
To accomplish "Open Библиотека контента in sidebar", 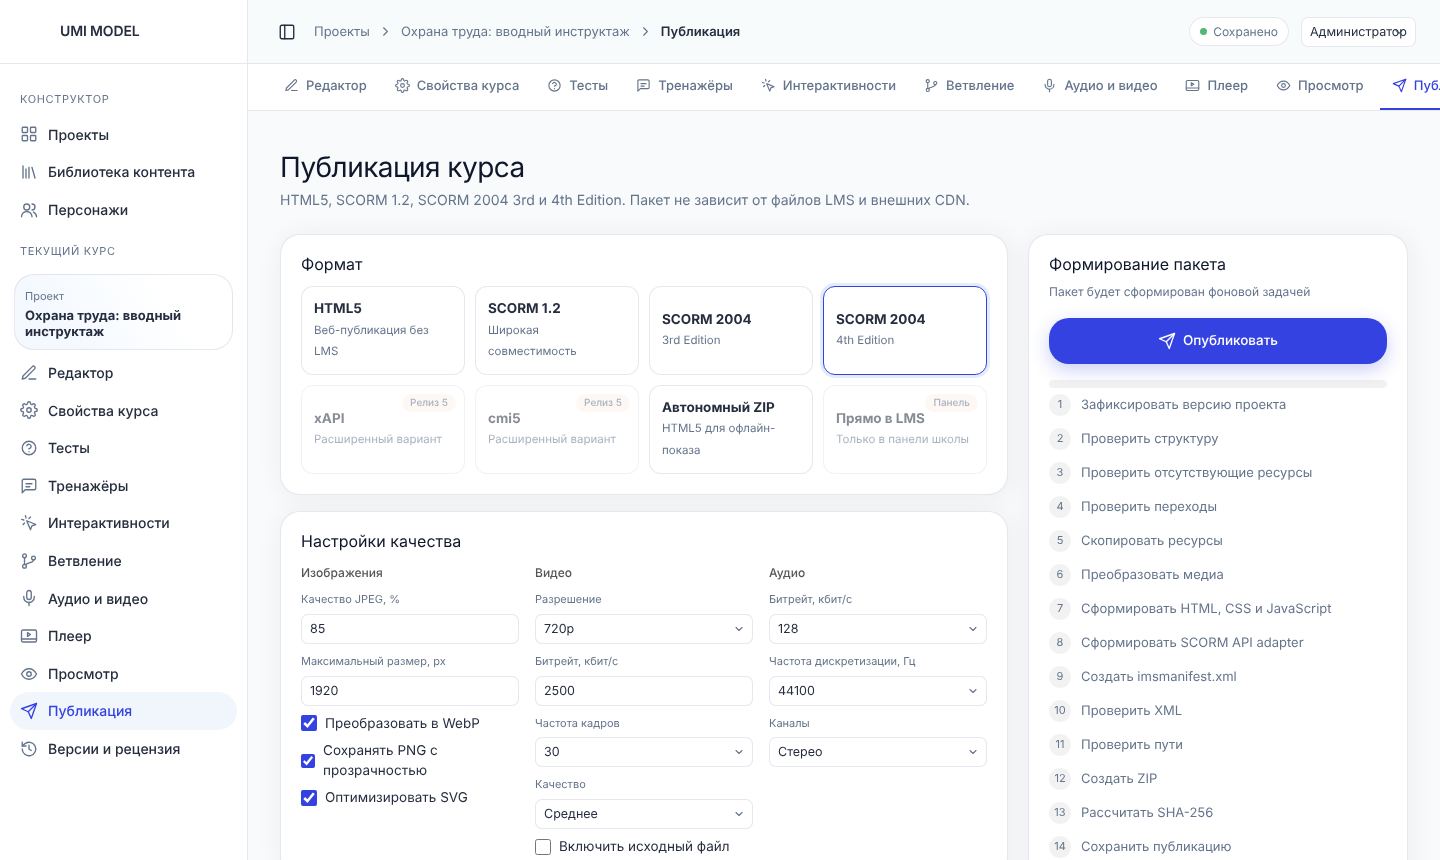I will pos(123,172).
